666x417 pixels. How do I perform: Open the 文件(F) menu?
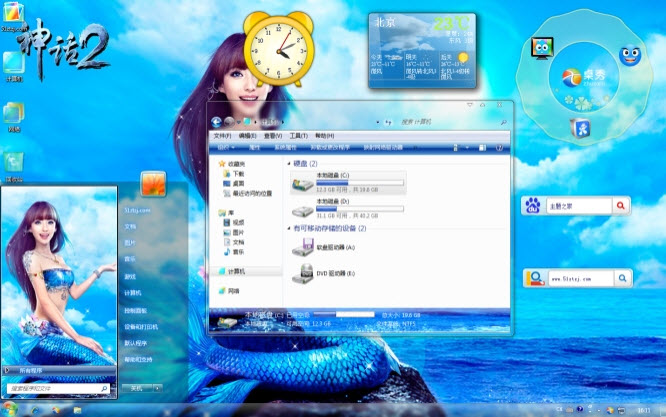pyautogui.click(x=222, y=136)
